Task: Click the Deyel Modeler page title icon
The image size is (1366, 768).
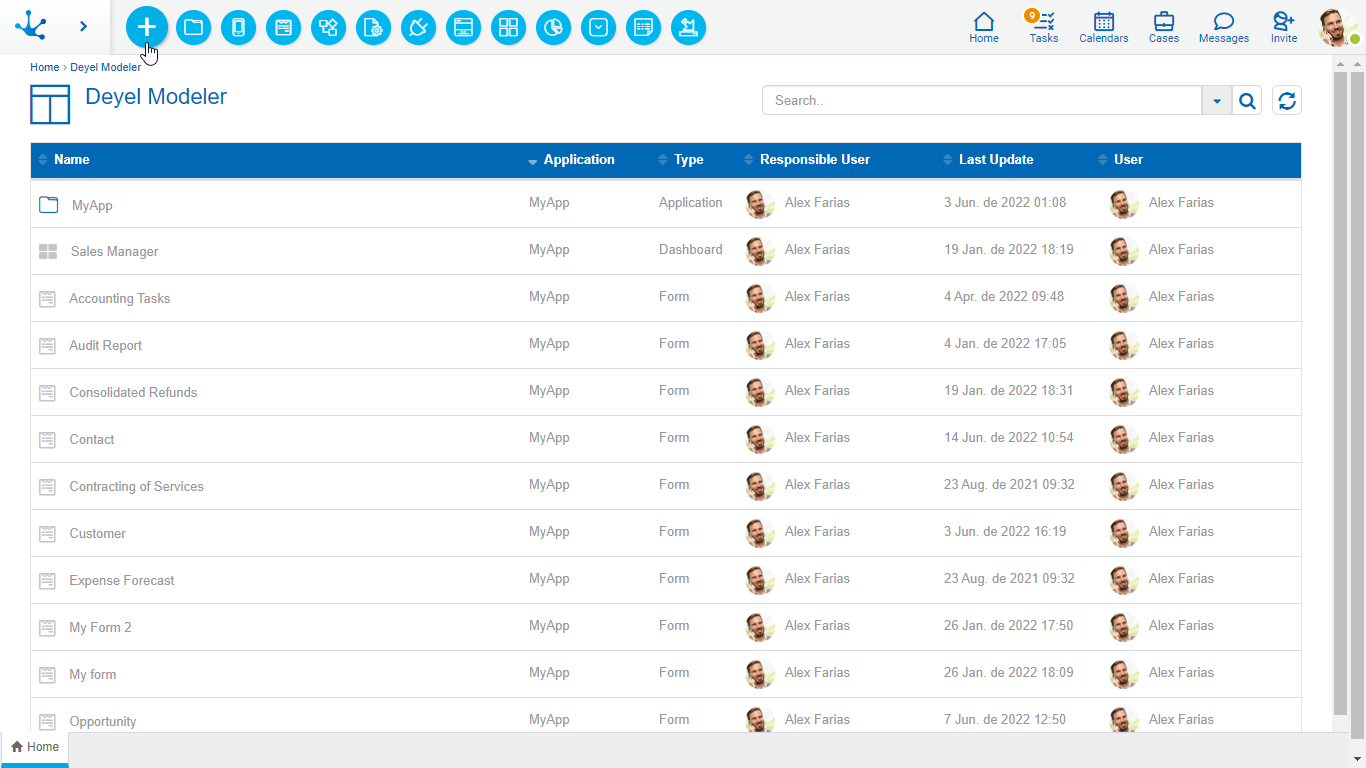Action: pyautogui.click(x=50, y=104)
